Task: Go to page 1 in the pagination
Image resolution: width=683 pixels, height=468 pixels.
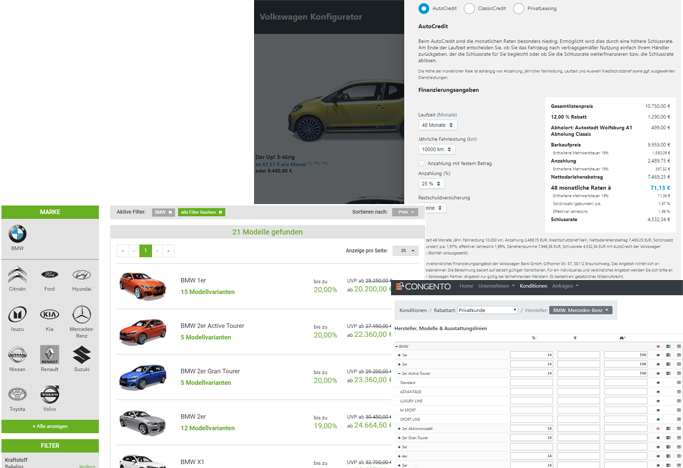Action: (x=145, y=251)
